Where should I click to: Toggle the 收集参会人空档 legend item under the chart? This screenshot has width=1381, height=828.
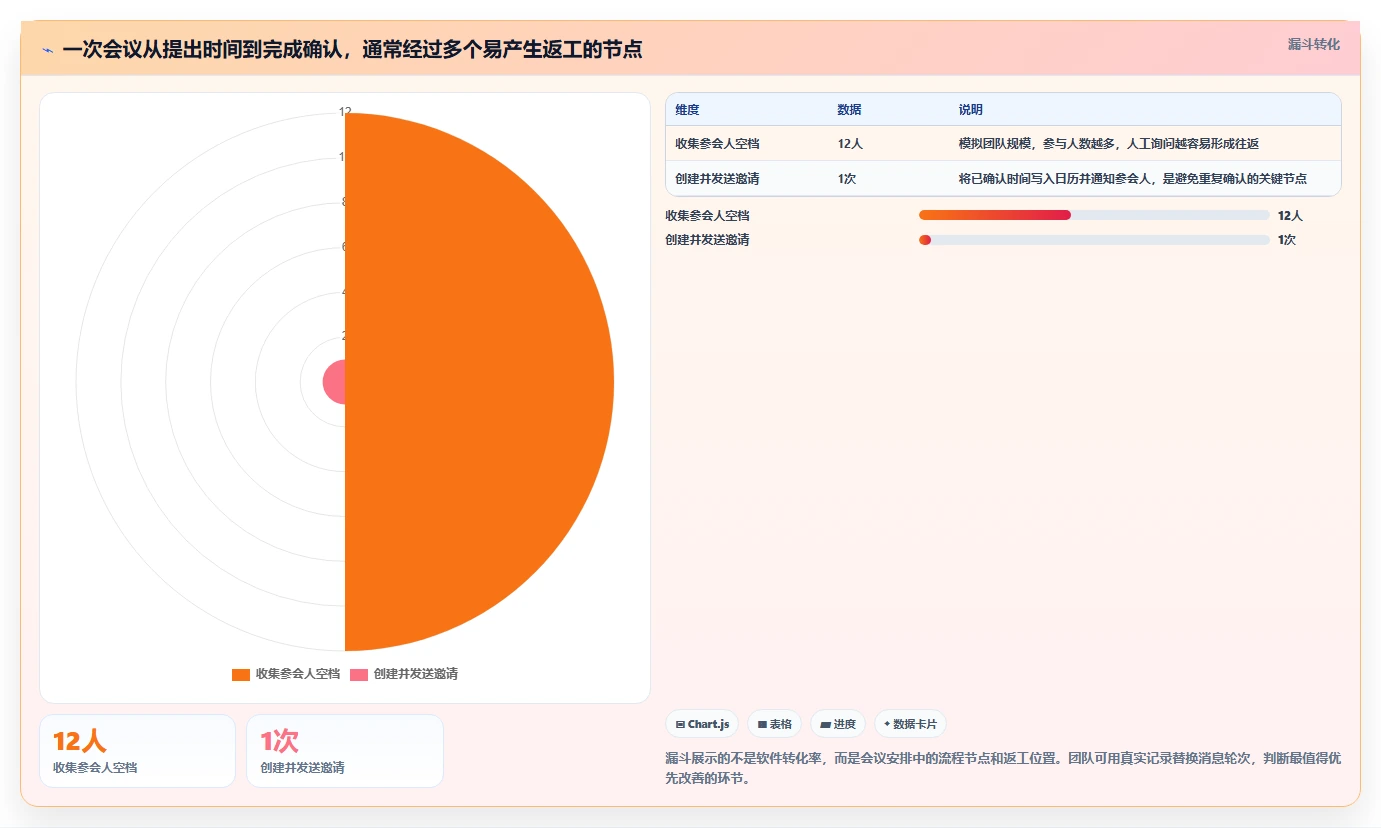[286, 674]
